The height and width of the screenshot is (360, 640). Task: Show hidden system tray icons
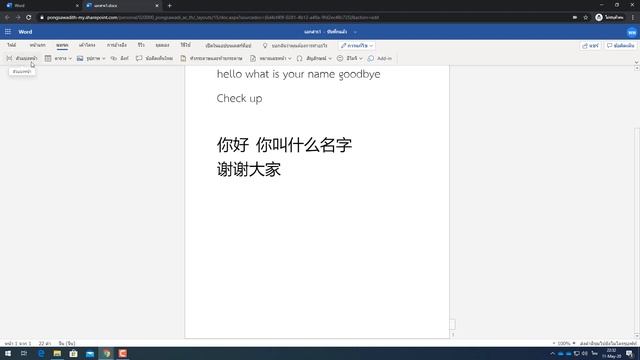[553, 353]
